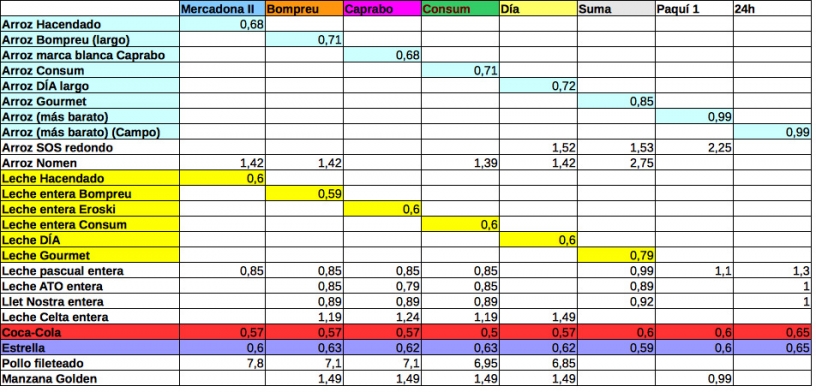Select the Arroz DÍA largo label
The image size is (816, 392).
(90, 86)
